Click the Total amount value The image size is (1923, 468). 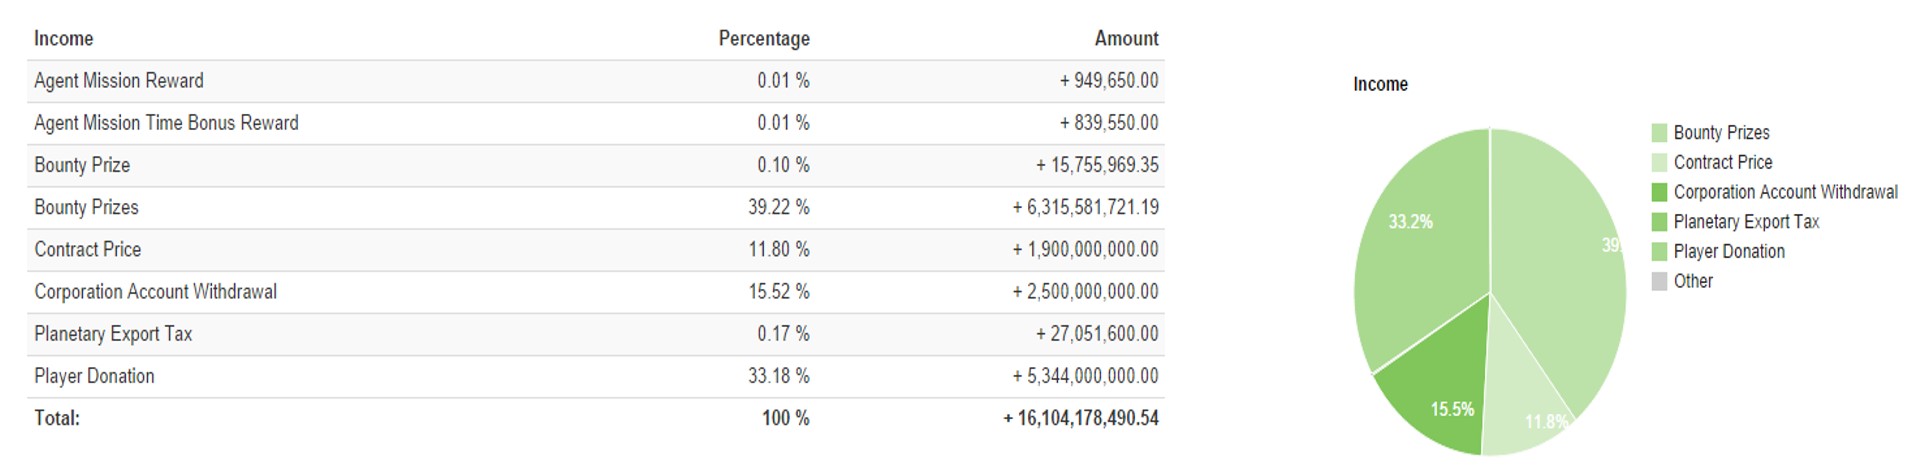point(1081,418)
